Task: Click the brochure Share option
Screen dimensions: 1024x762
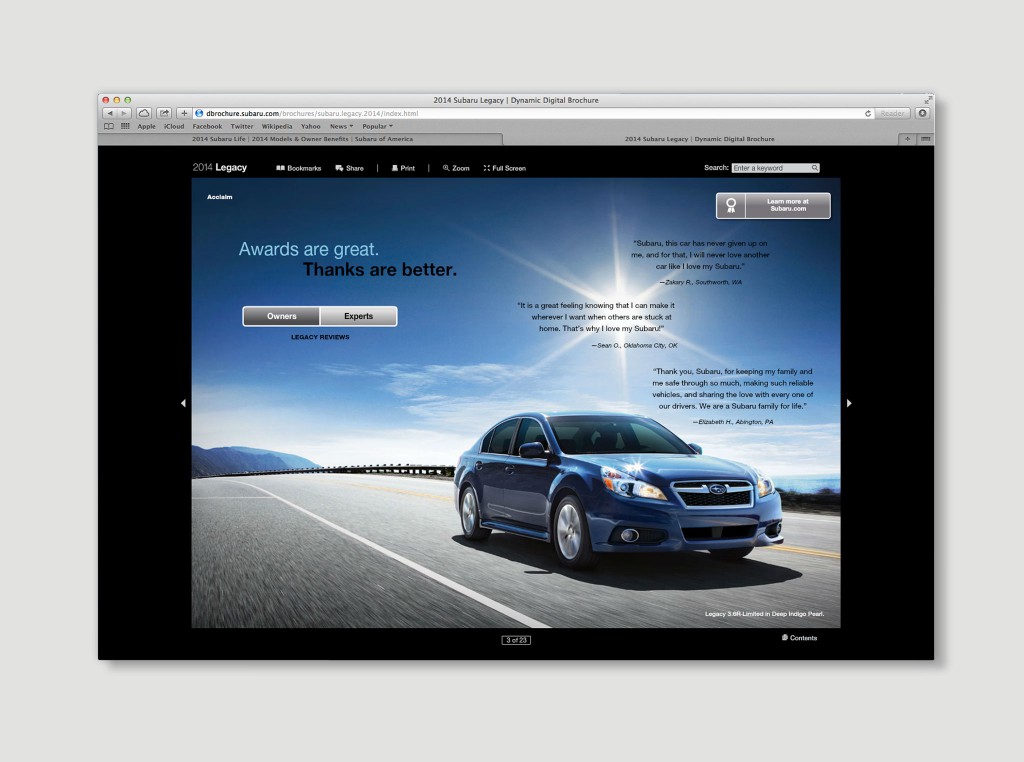Action: [349, 168]
